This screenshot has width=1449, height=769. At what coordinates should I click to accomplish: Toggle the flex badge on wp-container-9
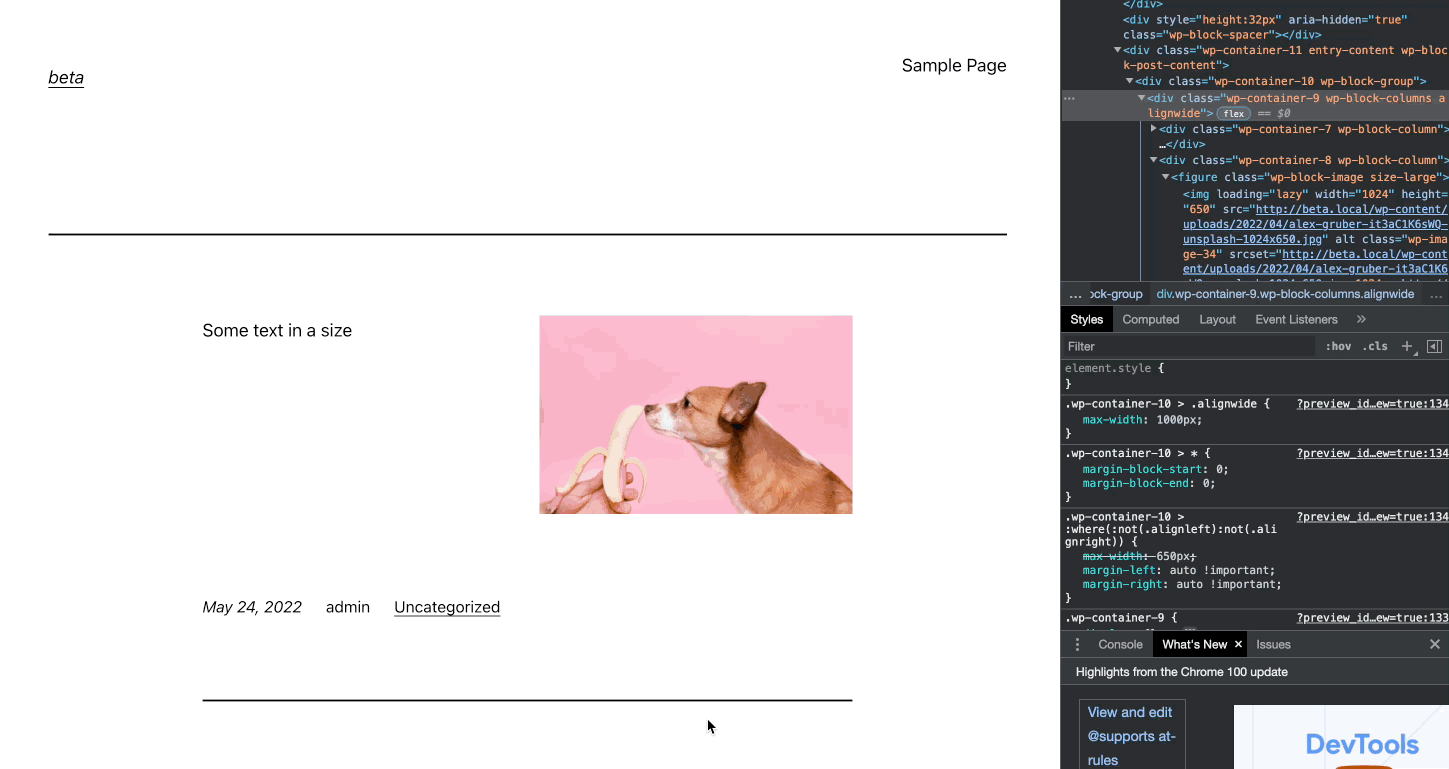1233,113
